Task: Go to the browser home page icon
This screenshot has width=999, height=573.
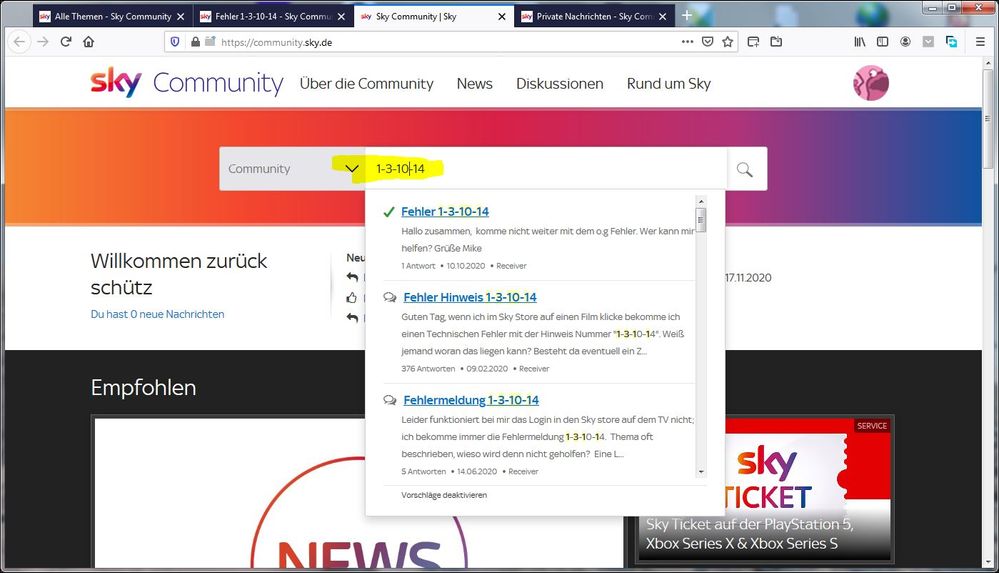Action: click(89, 42)
